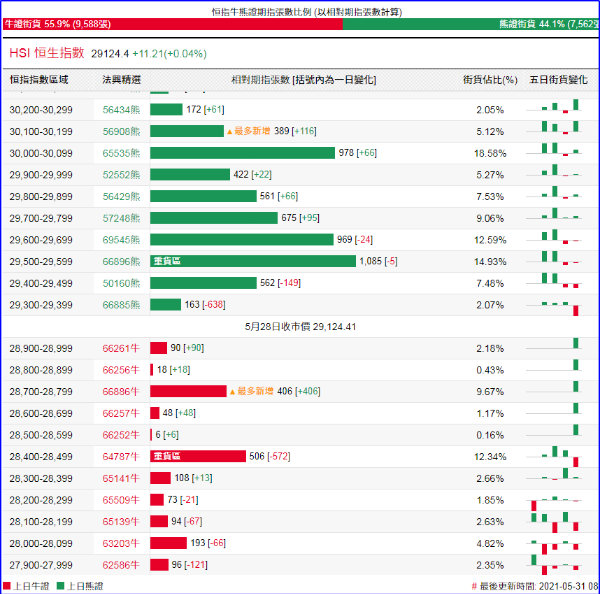Click the green 上日熊證 legend square
Image resolution: width=600 pixels, height=594 pixels.
click(x=60, y=586)
